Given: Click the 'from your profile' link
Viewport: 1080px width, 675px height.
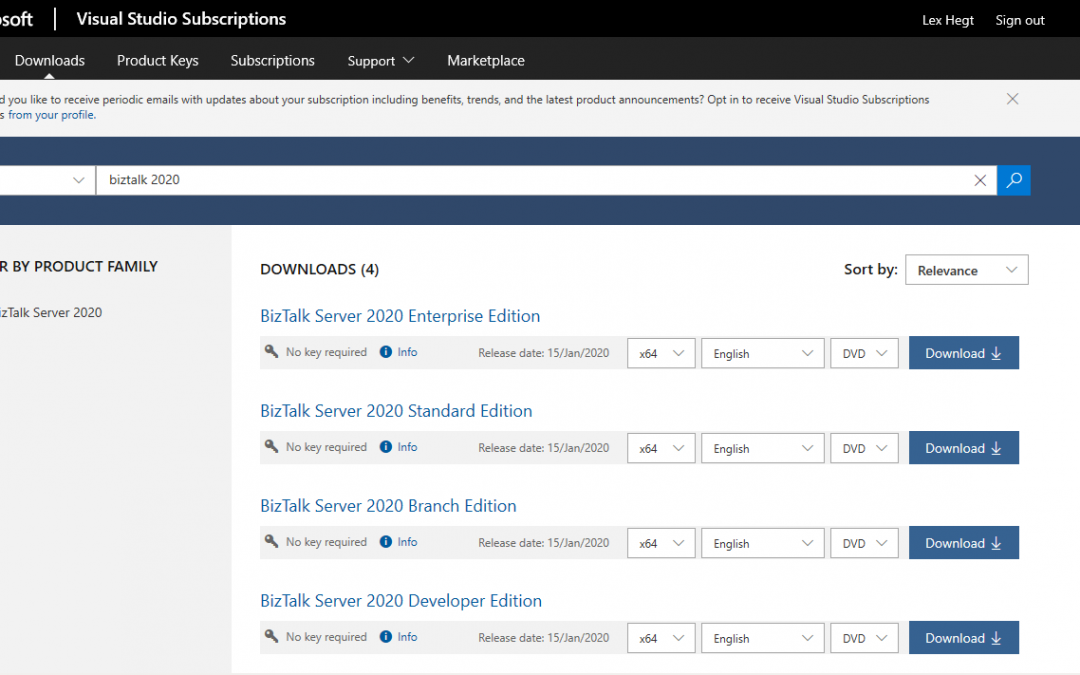Looking at the screenshot, I should [52, 115].
